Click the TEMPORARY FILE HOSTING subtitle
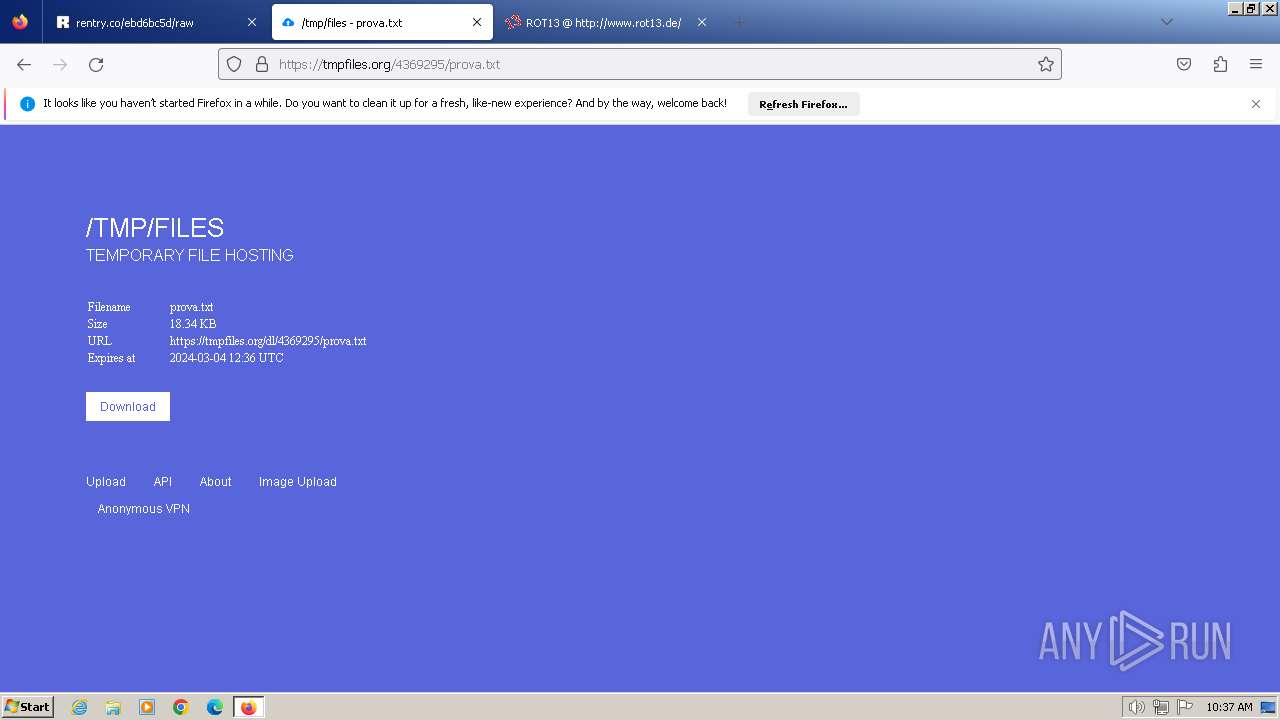The height and width of the screenshot is (720, 1280). click(x=190, y=256)
